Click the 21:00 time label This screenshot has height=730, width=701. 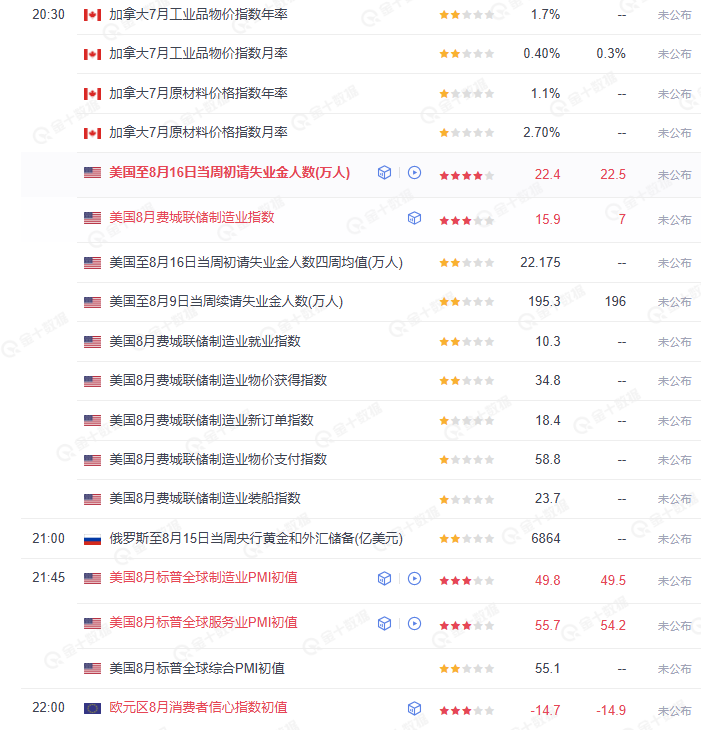[x=48, y=539]
